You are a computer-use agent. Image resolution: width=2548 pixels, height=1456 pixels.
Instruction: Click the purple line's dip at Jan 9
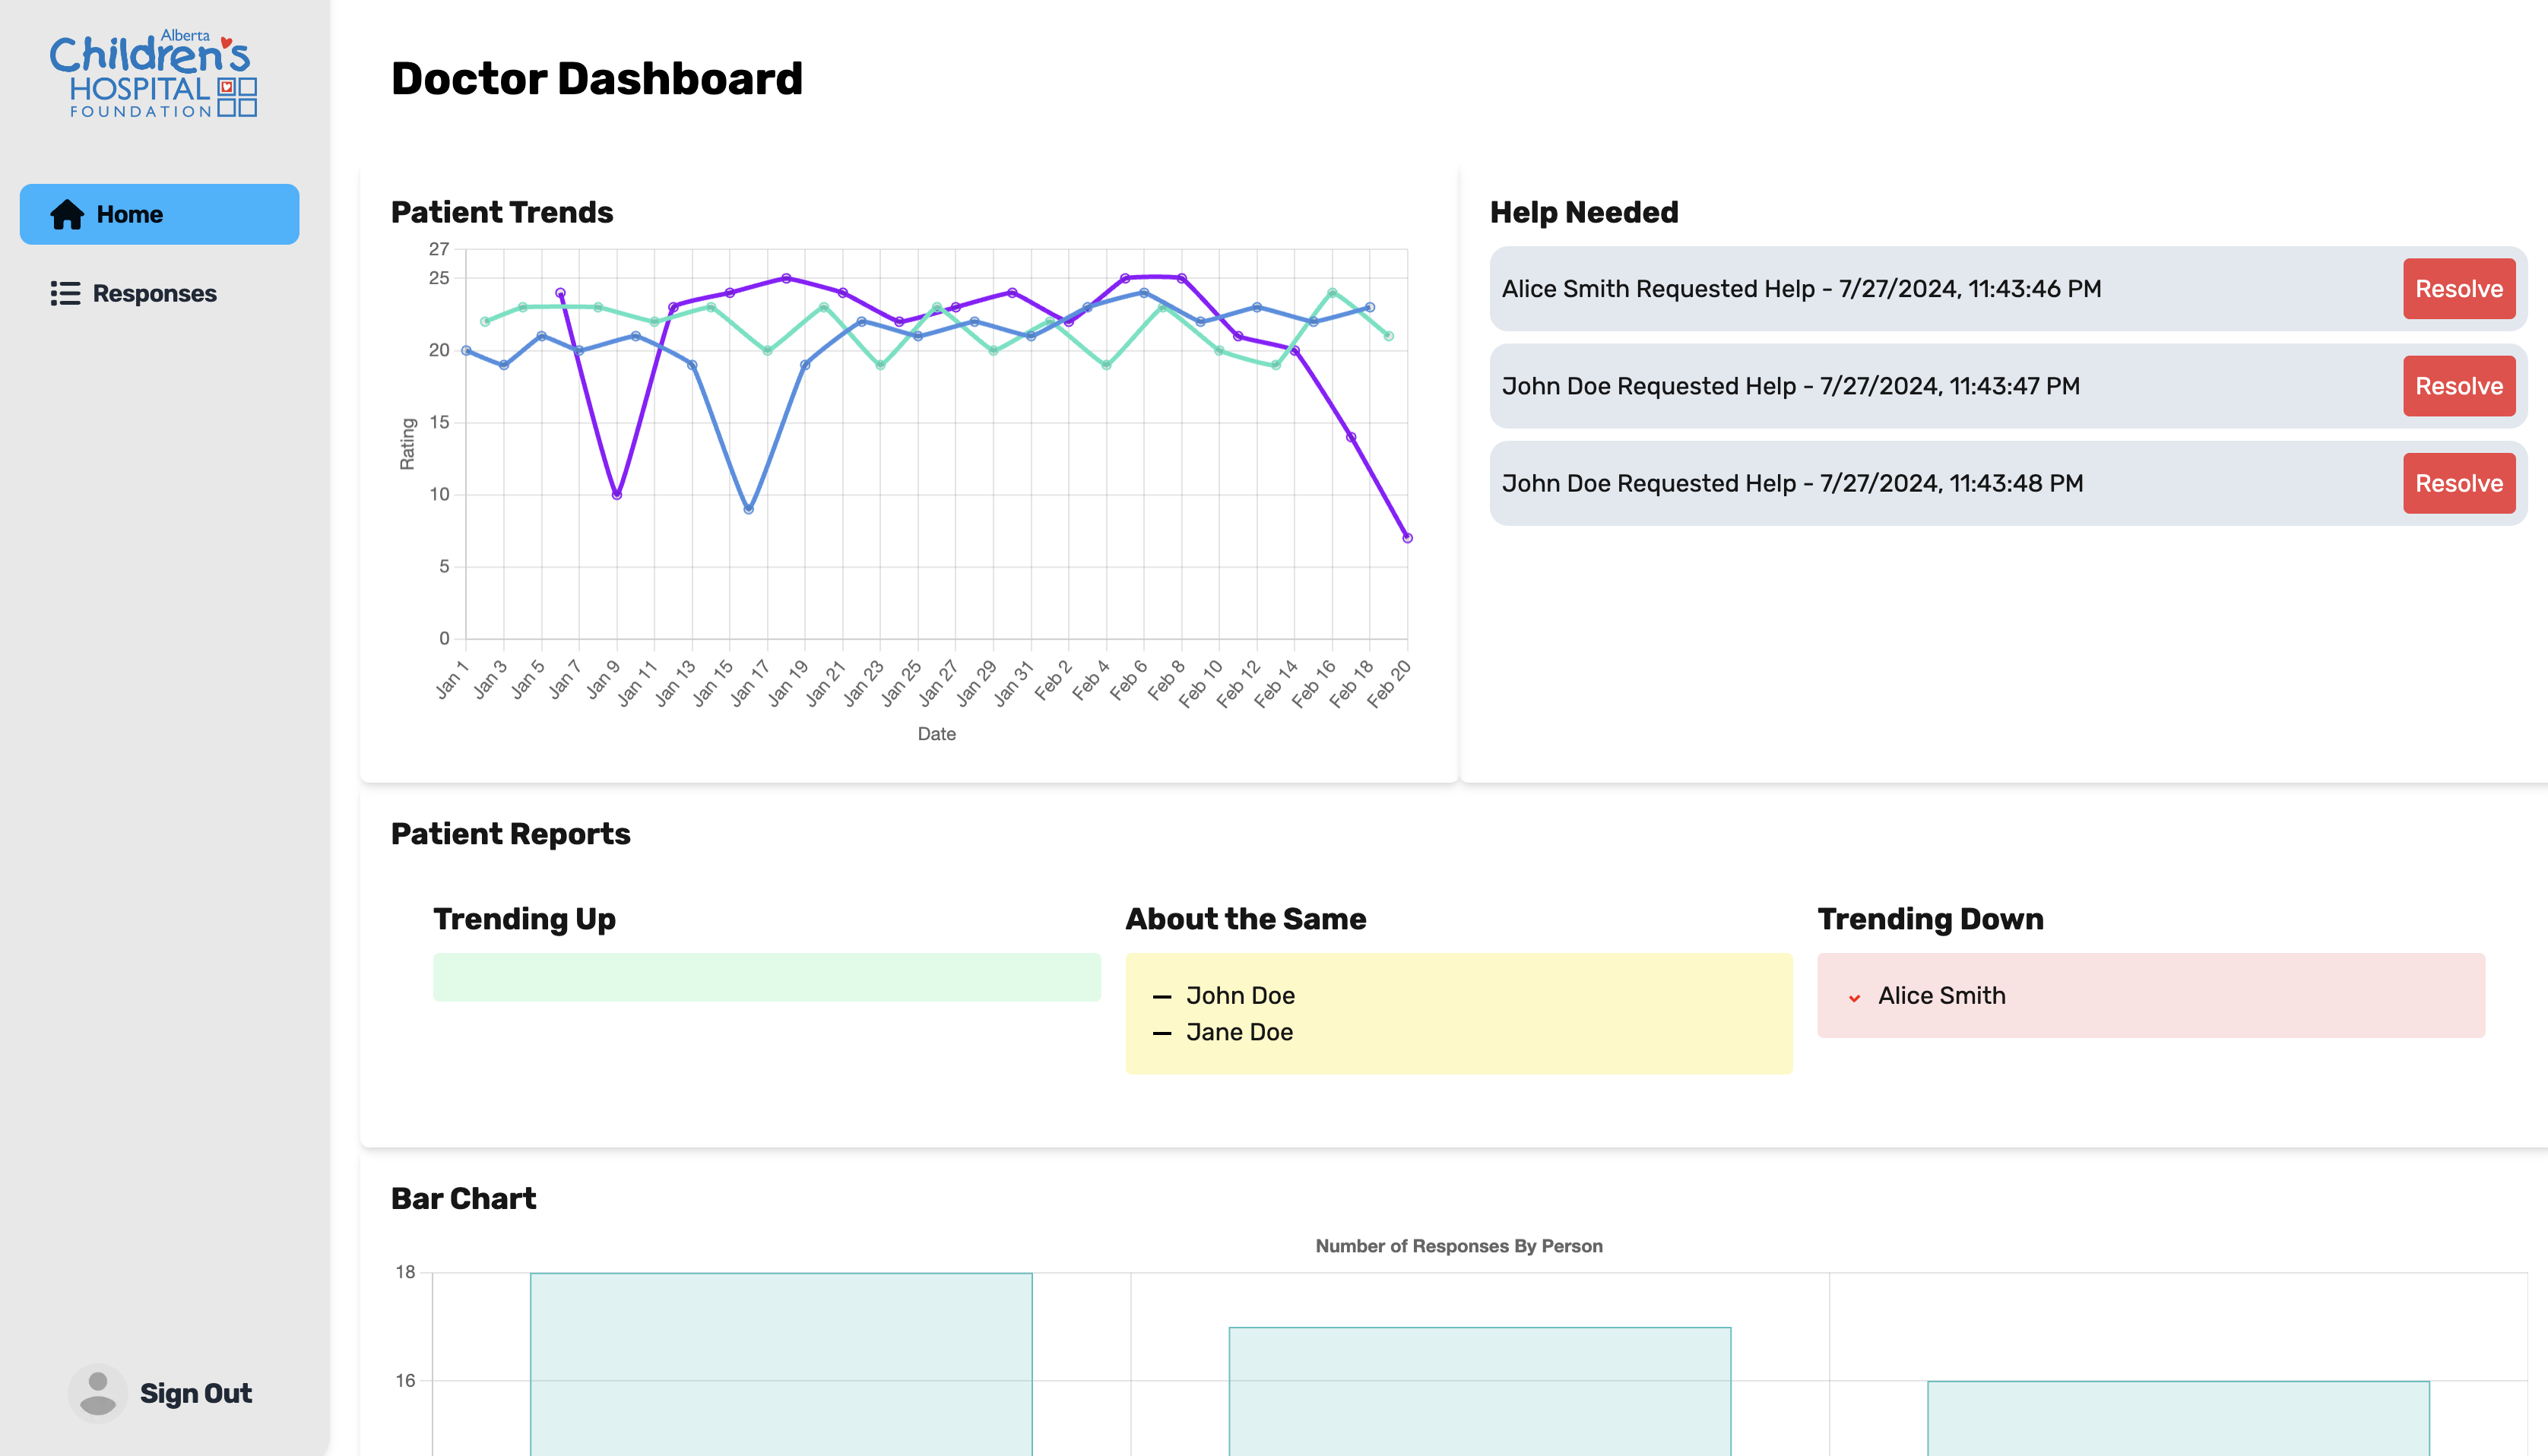tap(617, 495)
